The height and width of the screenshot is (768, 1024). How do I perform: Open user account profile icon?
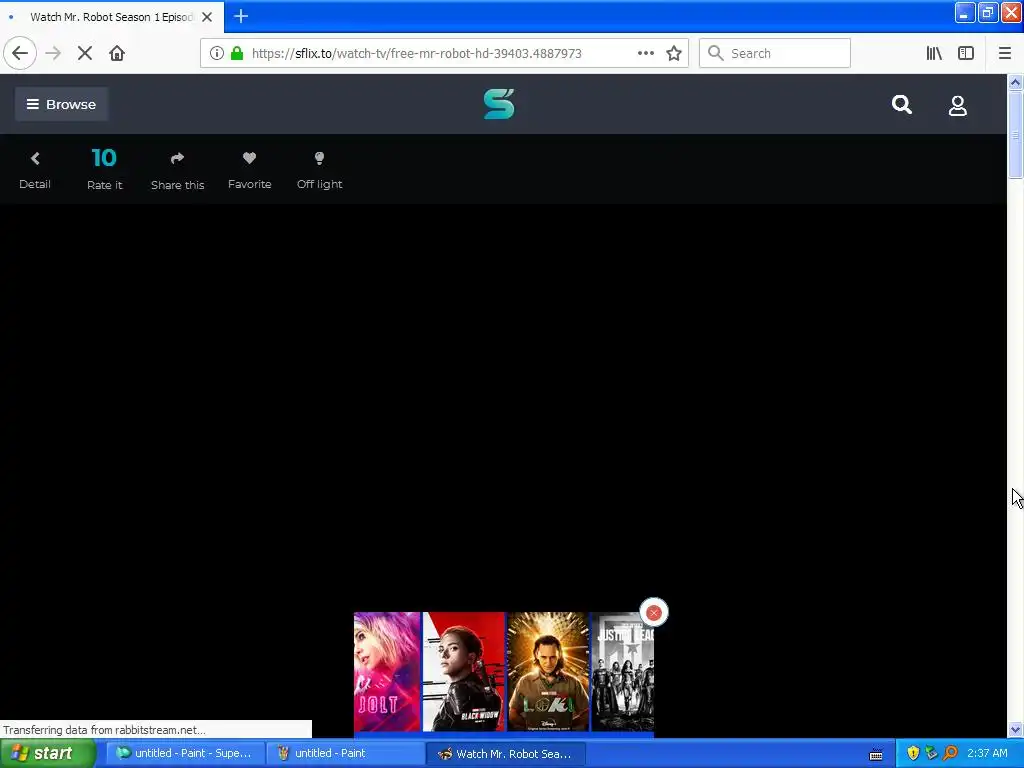(x=957, y=105)
